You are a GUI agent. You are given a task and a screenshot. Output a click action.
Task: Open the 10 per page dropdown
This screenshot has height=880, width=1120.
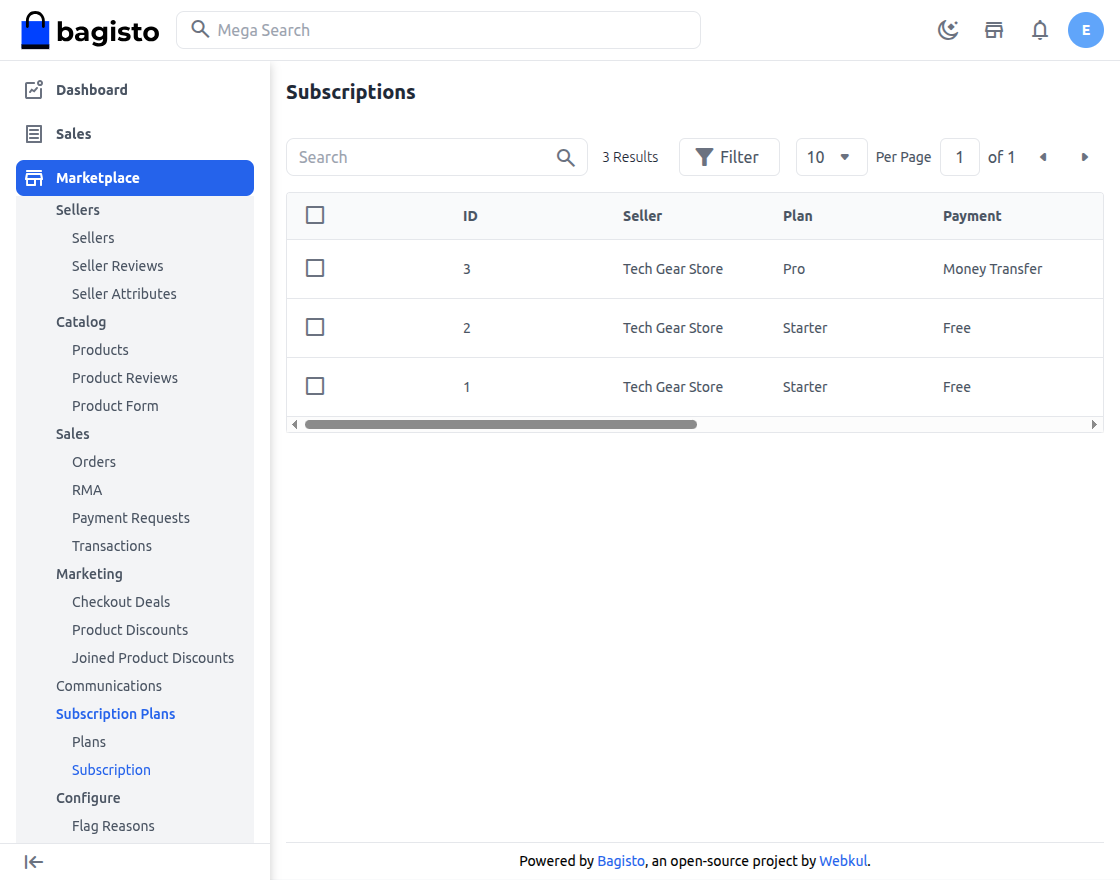pyautogui.click(x=831, y=157)
